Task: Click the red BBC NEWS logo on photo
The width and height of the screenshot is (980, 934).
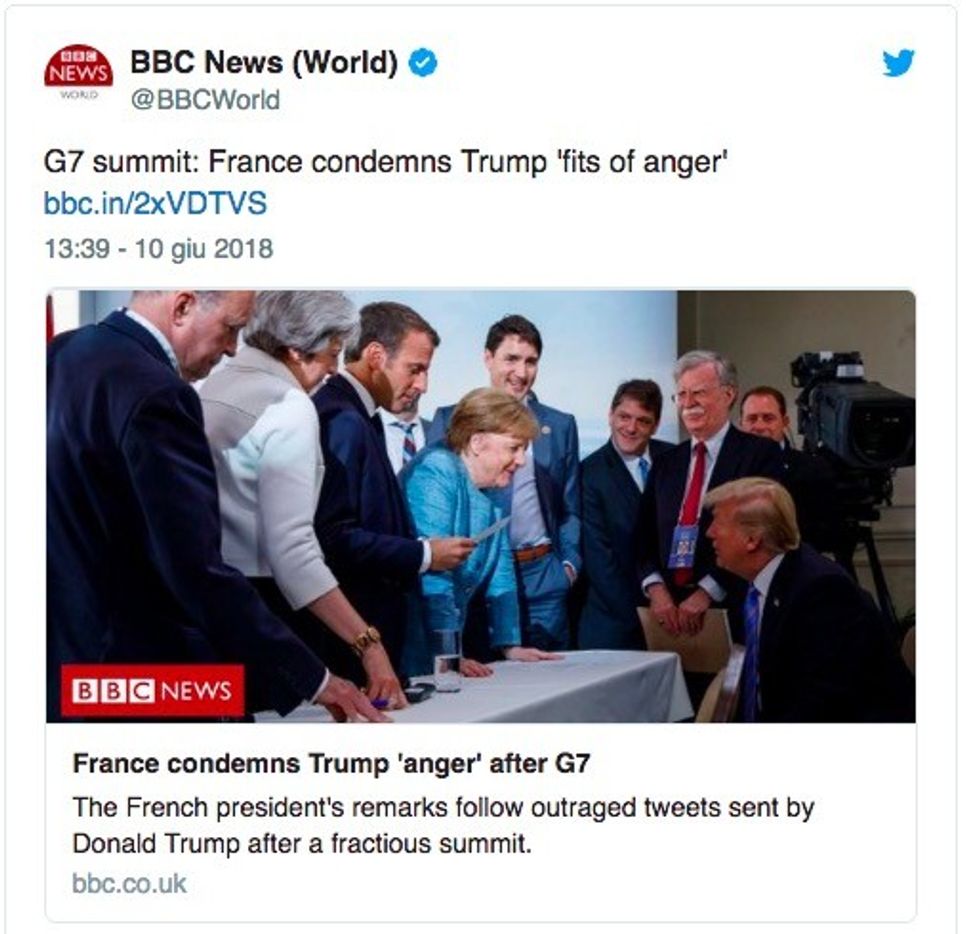Action: pos(152,691)
